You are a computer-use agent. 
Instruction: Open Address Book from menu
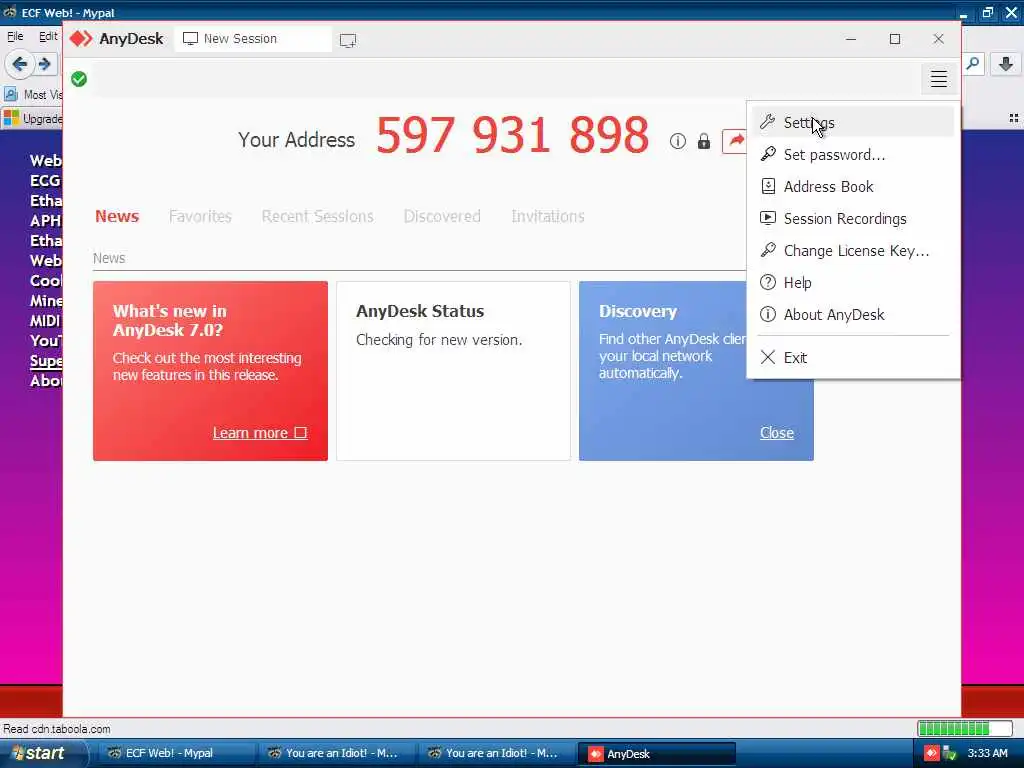(x=853, y=187)
